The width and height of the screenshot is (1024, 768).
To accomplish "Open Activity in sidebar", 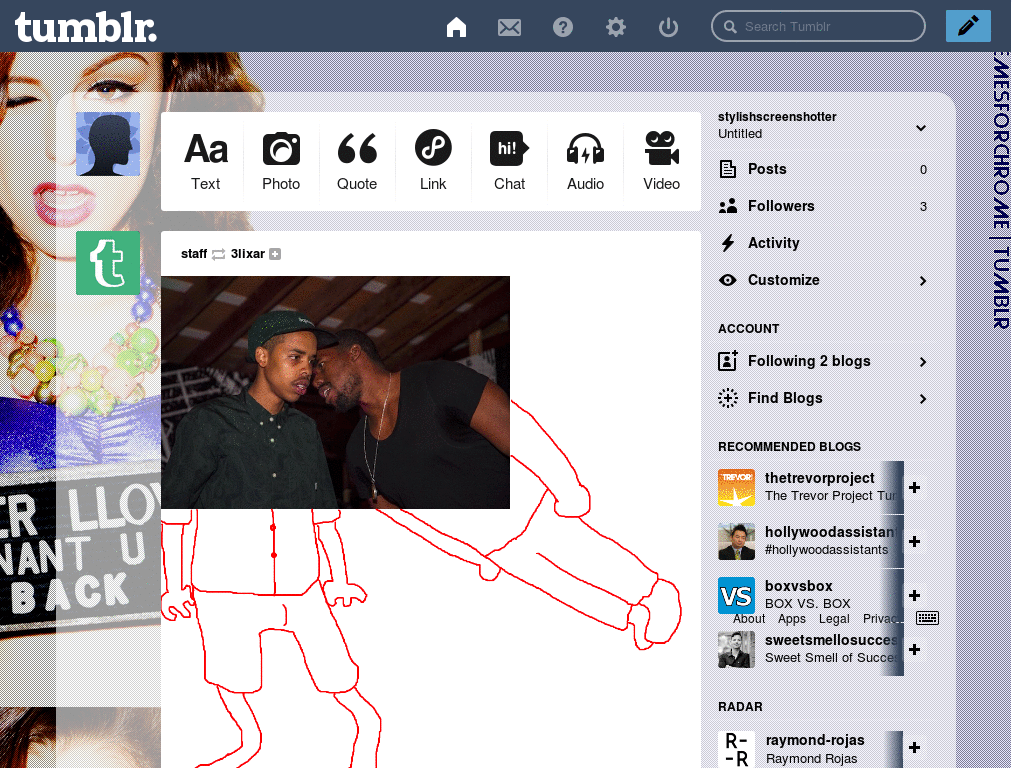I will tap(823, 243).
